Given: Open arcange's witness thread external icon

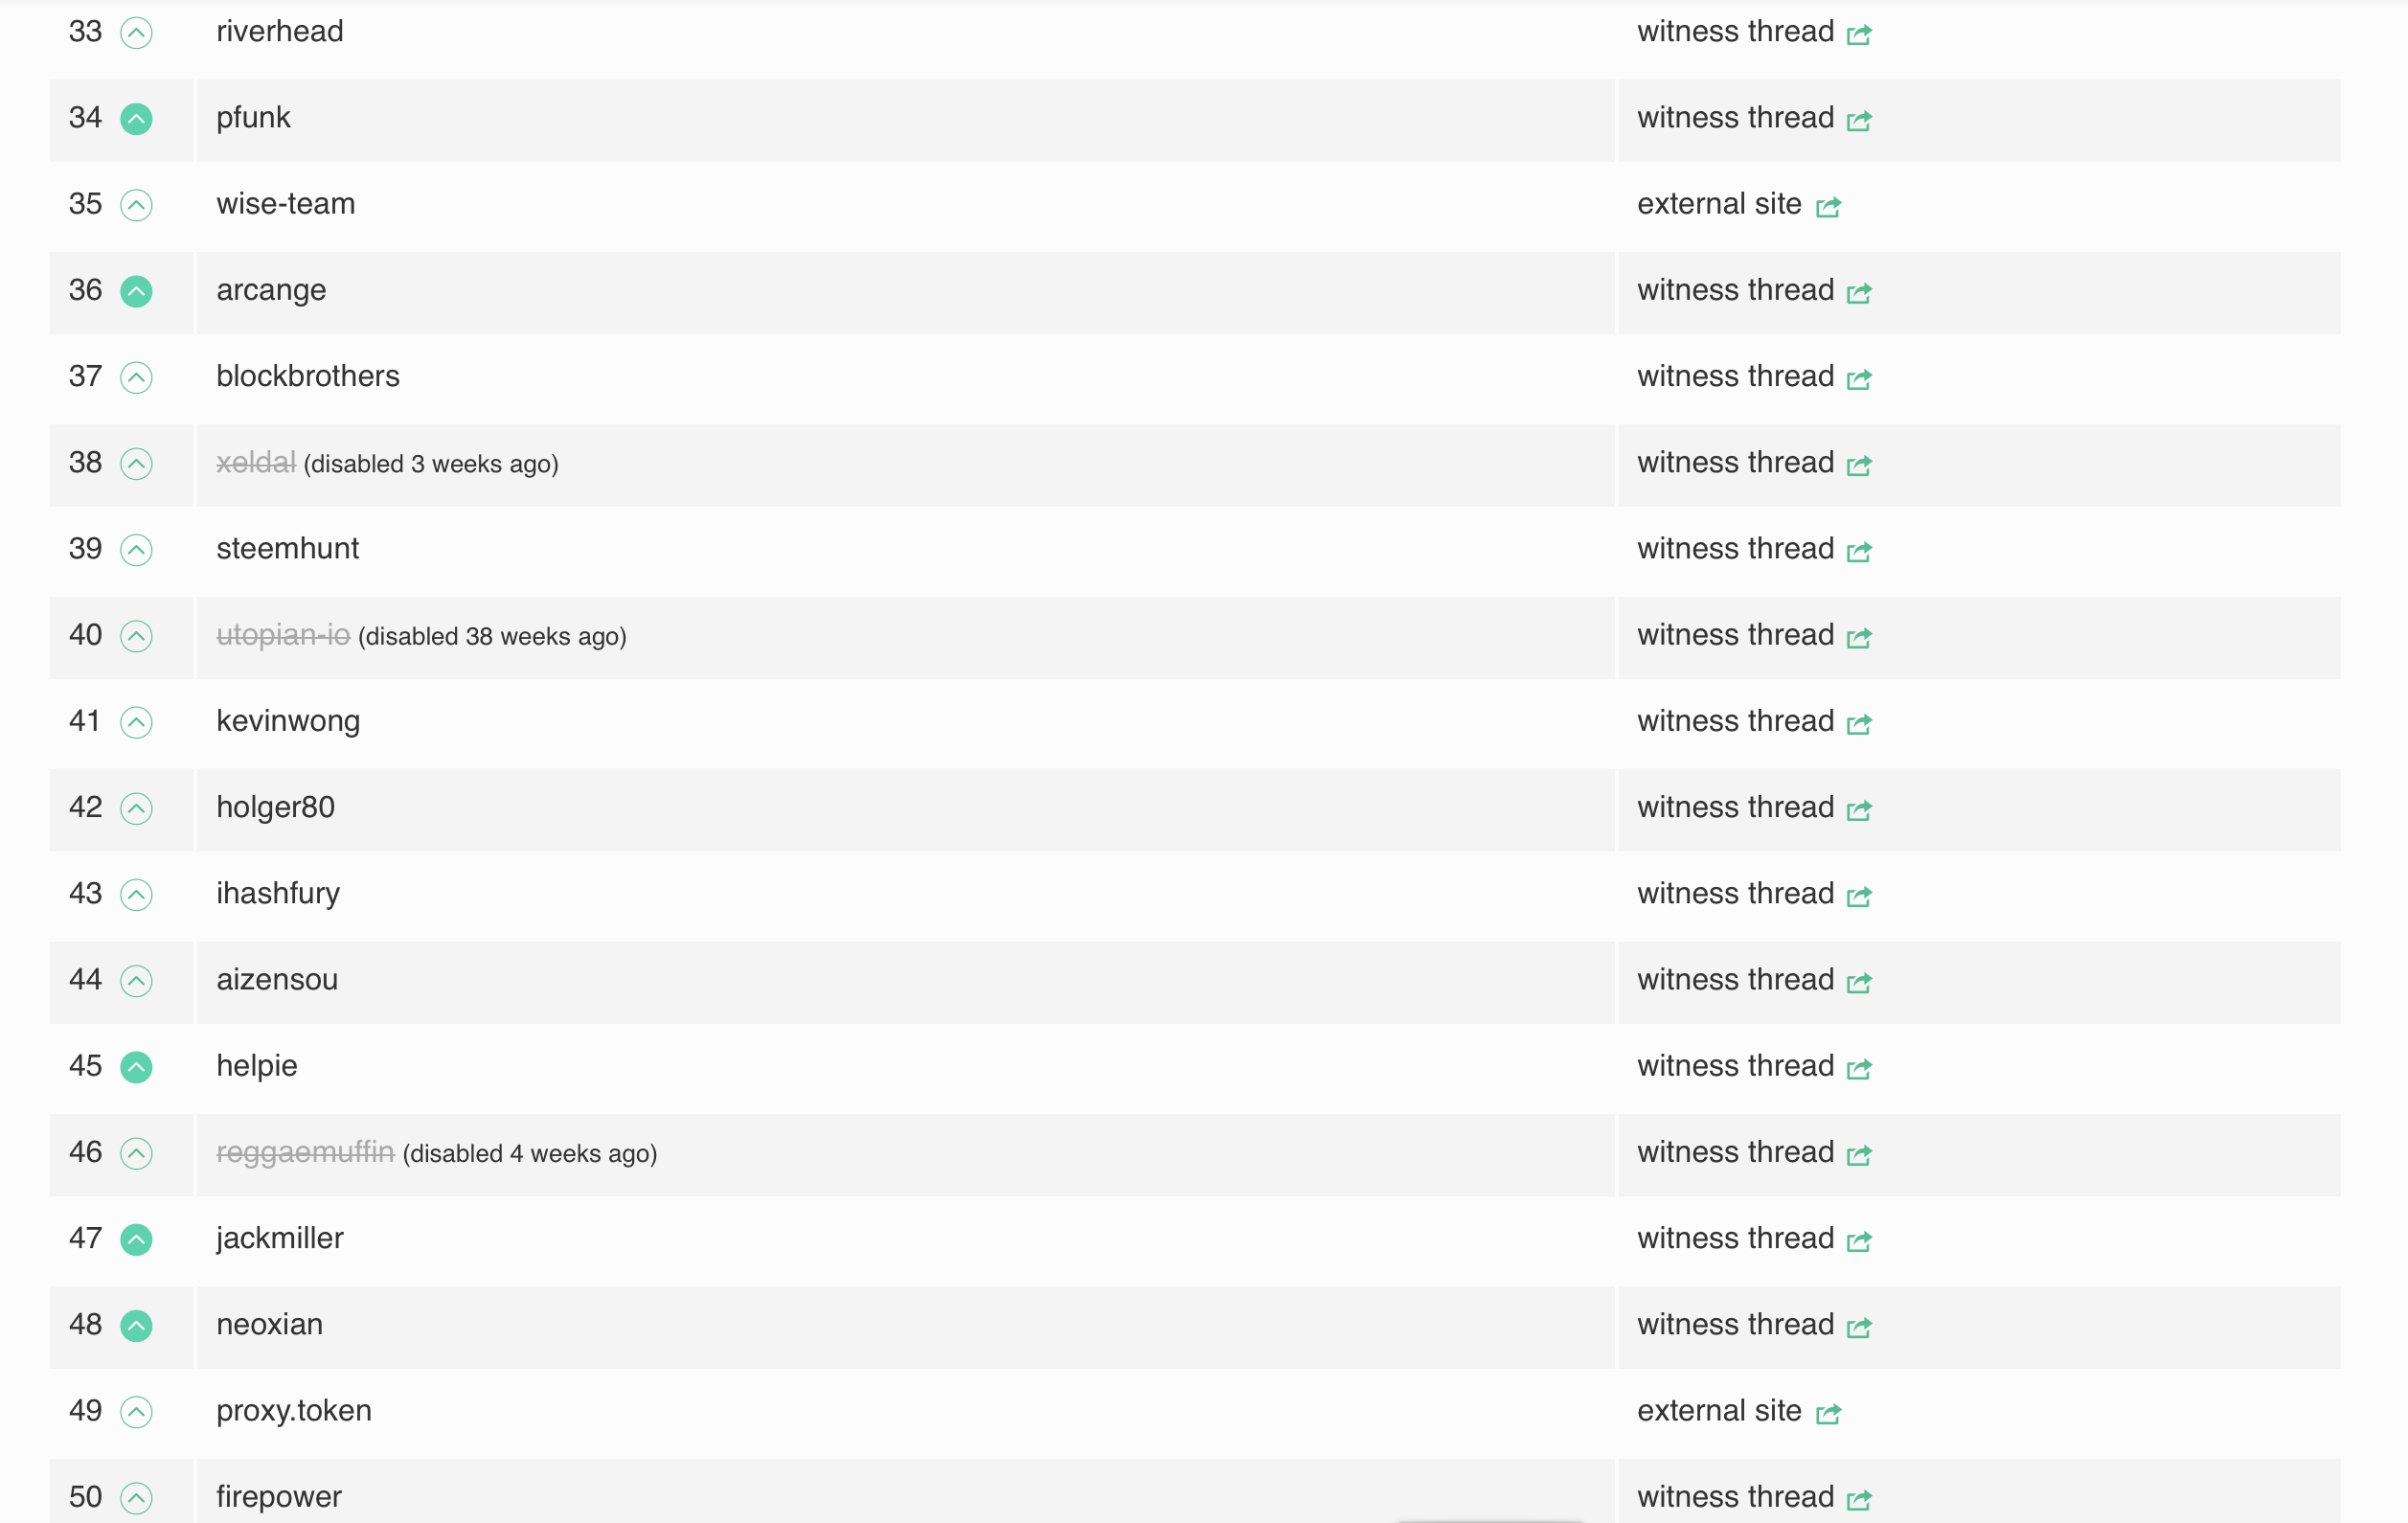Looking at the screenshot, I should tap(1859, 293).
